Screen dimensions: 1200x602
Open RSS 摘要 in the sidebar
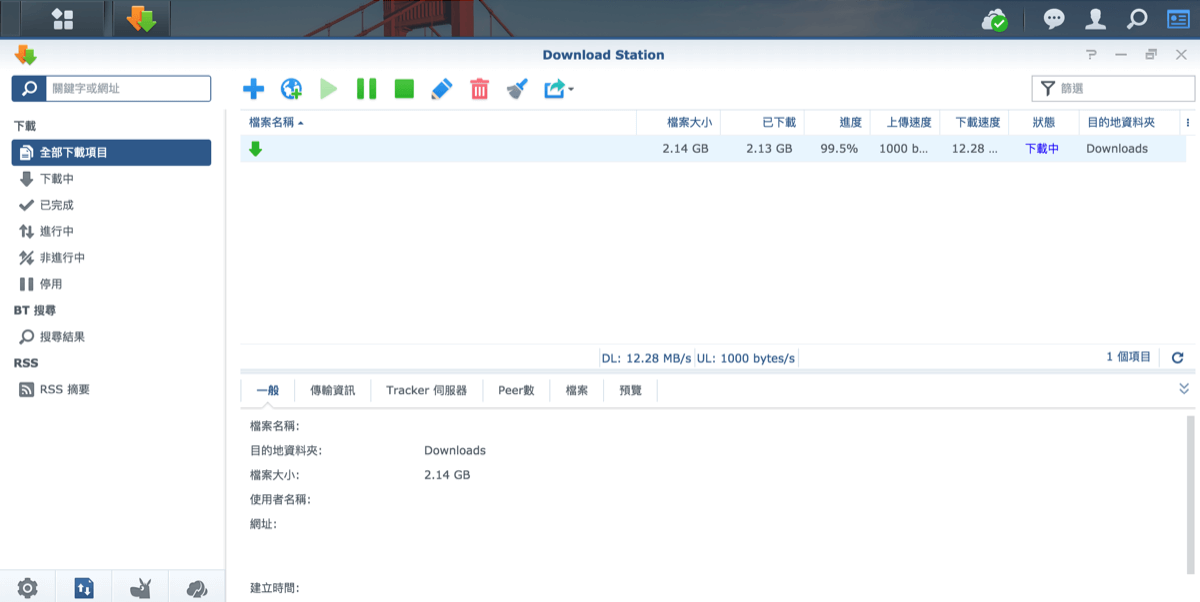64,389
